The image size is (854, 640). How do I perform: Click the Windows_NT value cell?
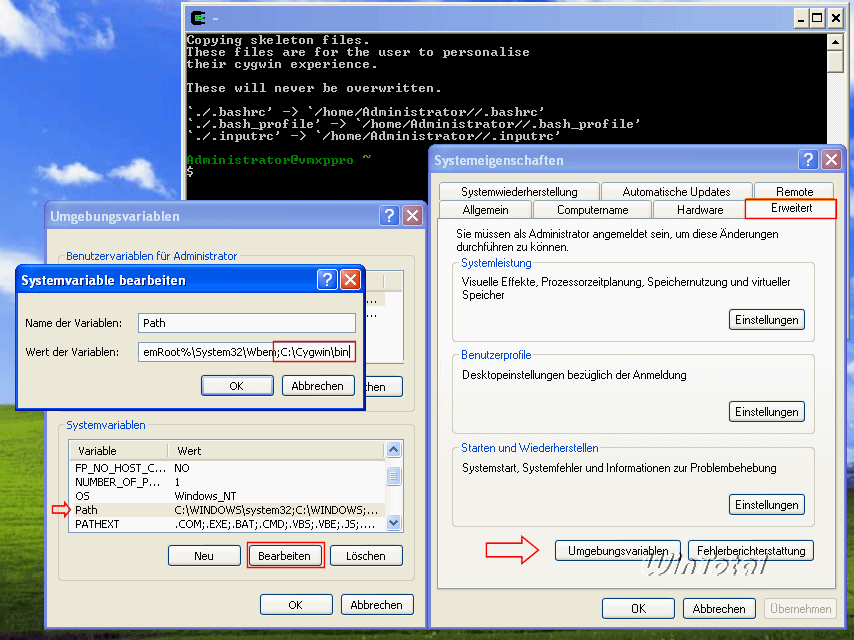205,496
